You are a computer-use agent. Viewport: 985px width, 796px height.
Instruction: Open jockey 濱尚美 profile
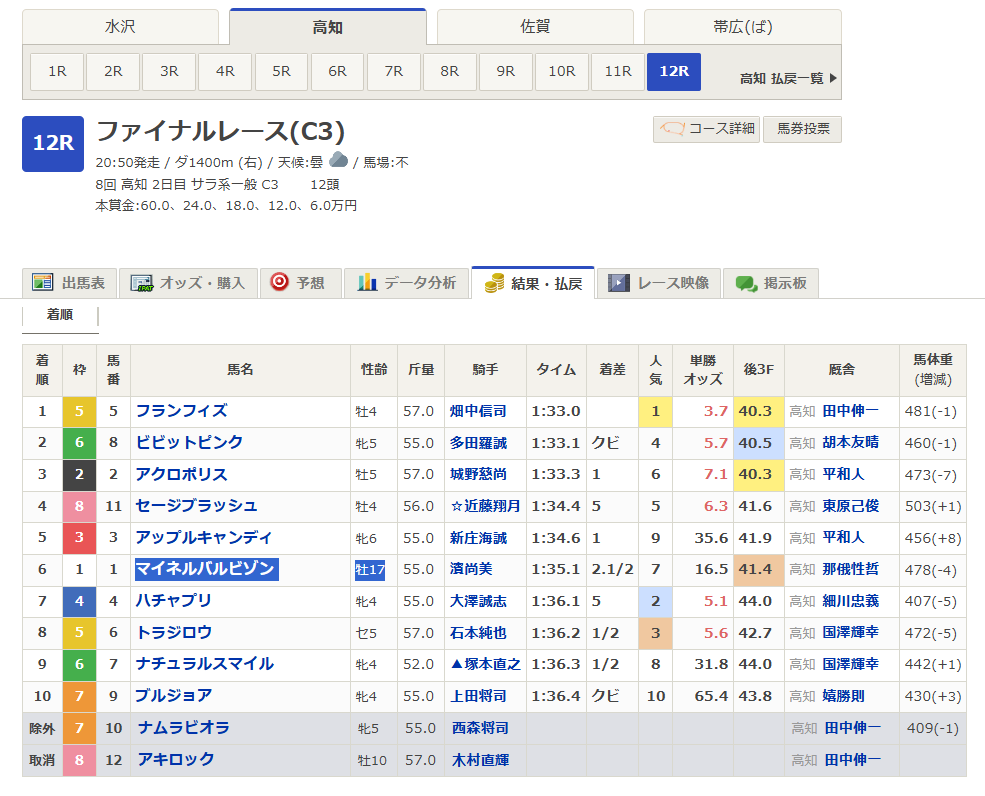tap(471, 569)
